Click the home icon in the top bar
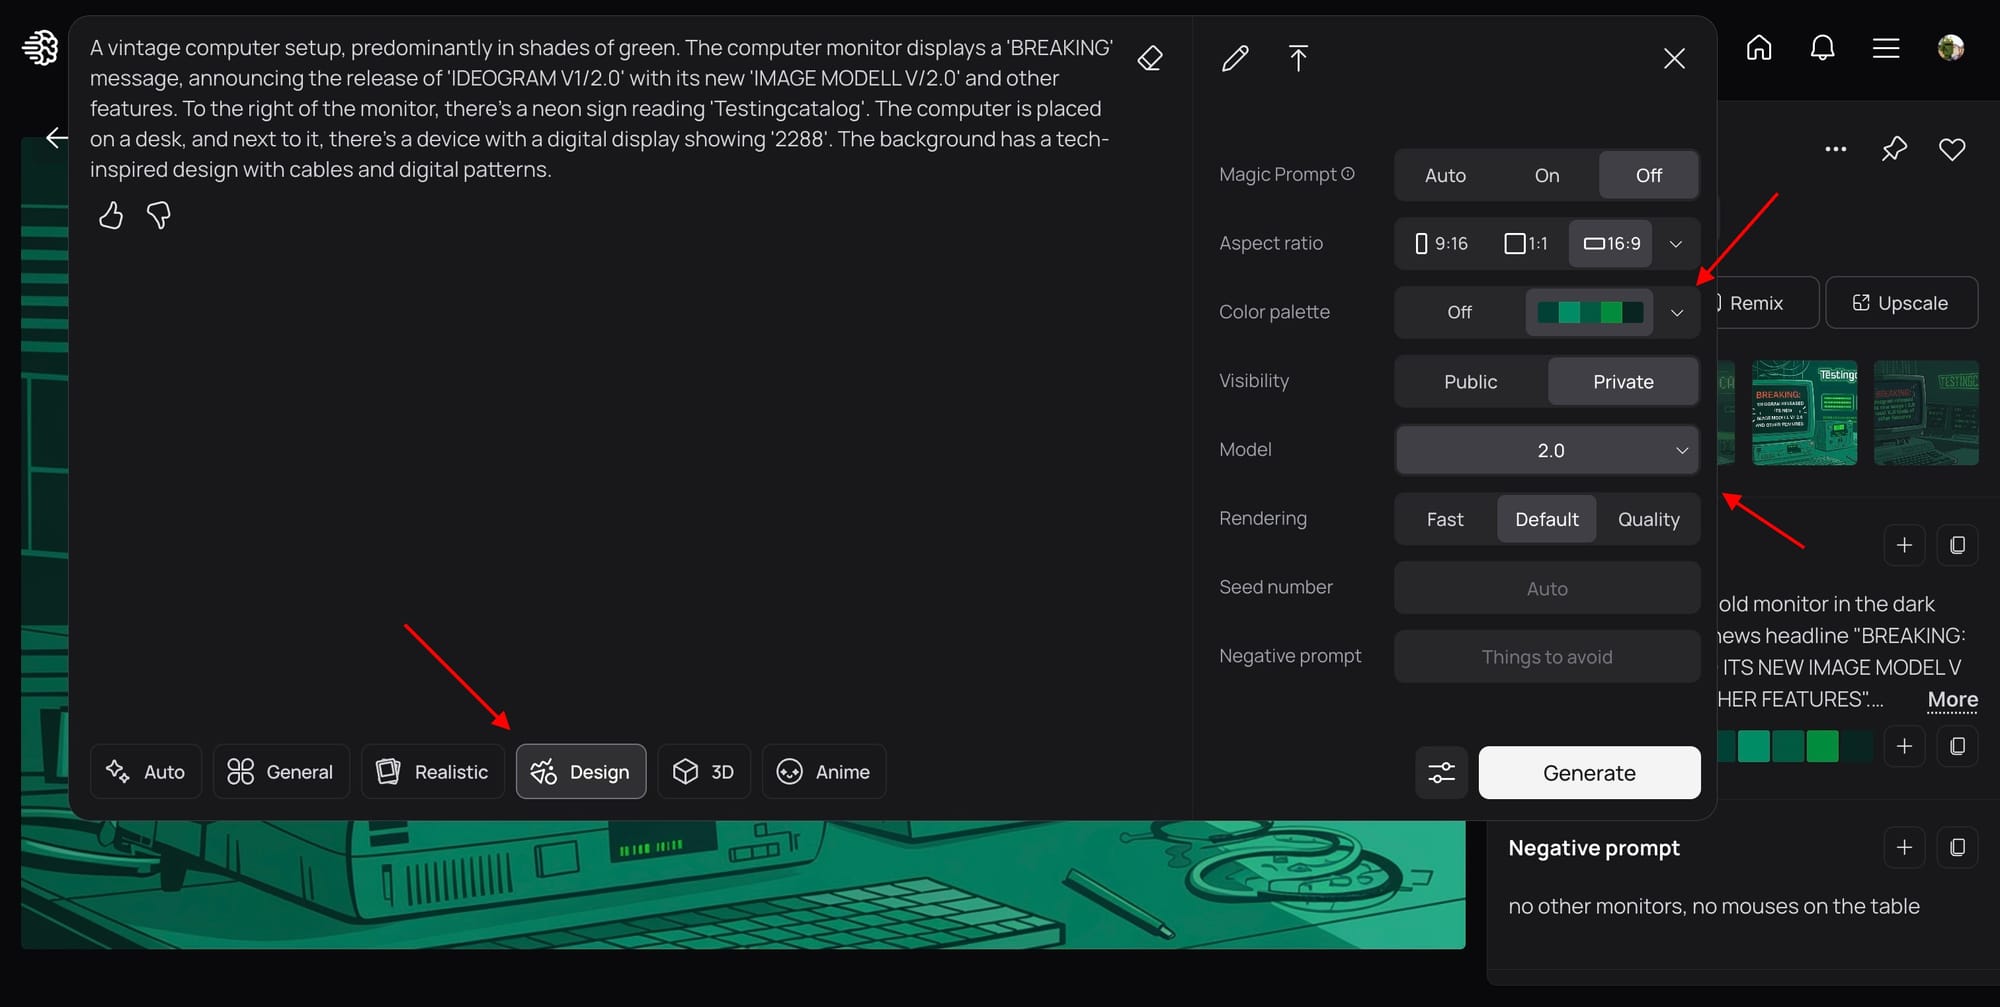 point(1758,47)
